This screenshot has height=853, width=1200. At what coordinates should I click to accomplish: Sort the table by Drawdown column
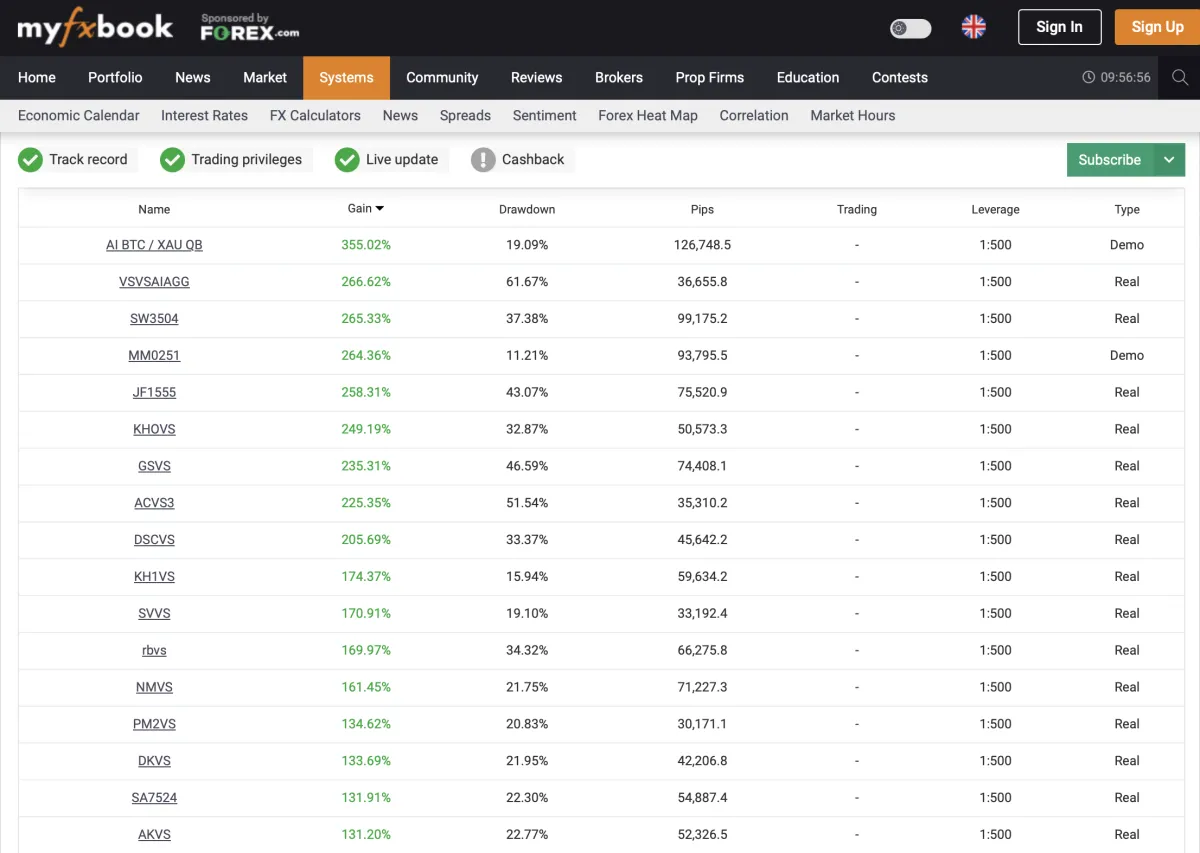coord(527,209)
